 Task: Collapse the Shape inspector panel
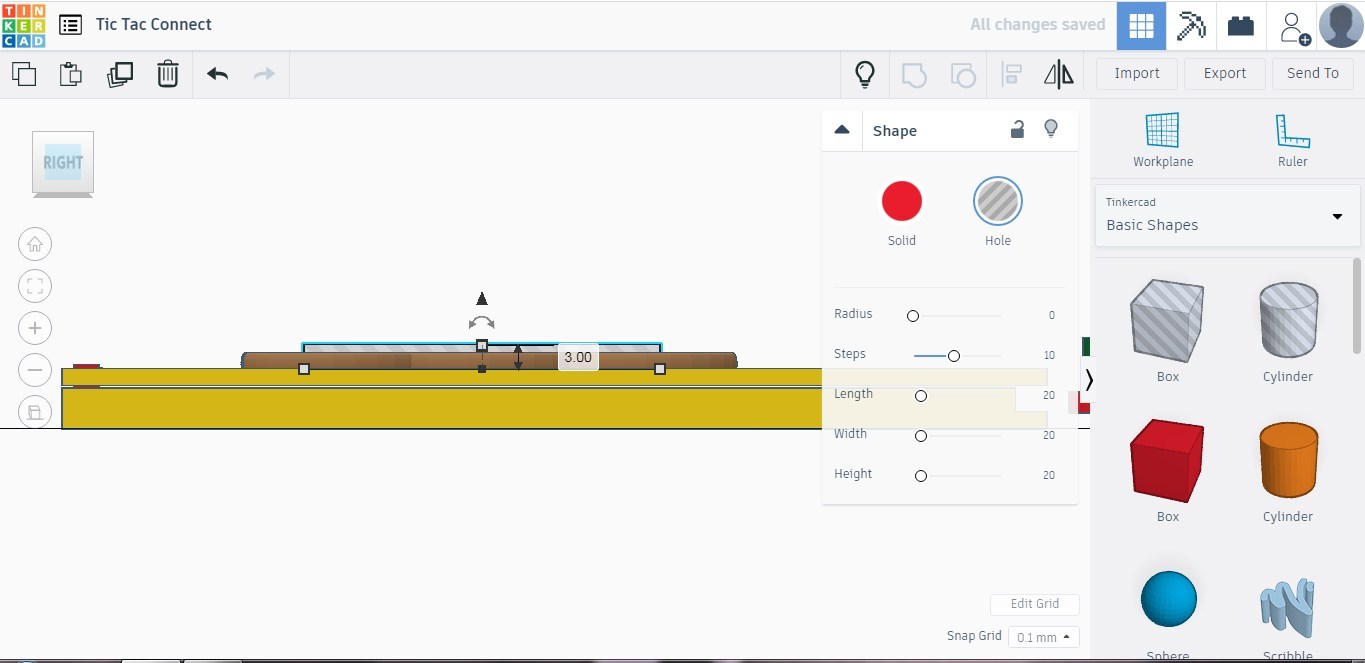click(x=841, y=129)
